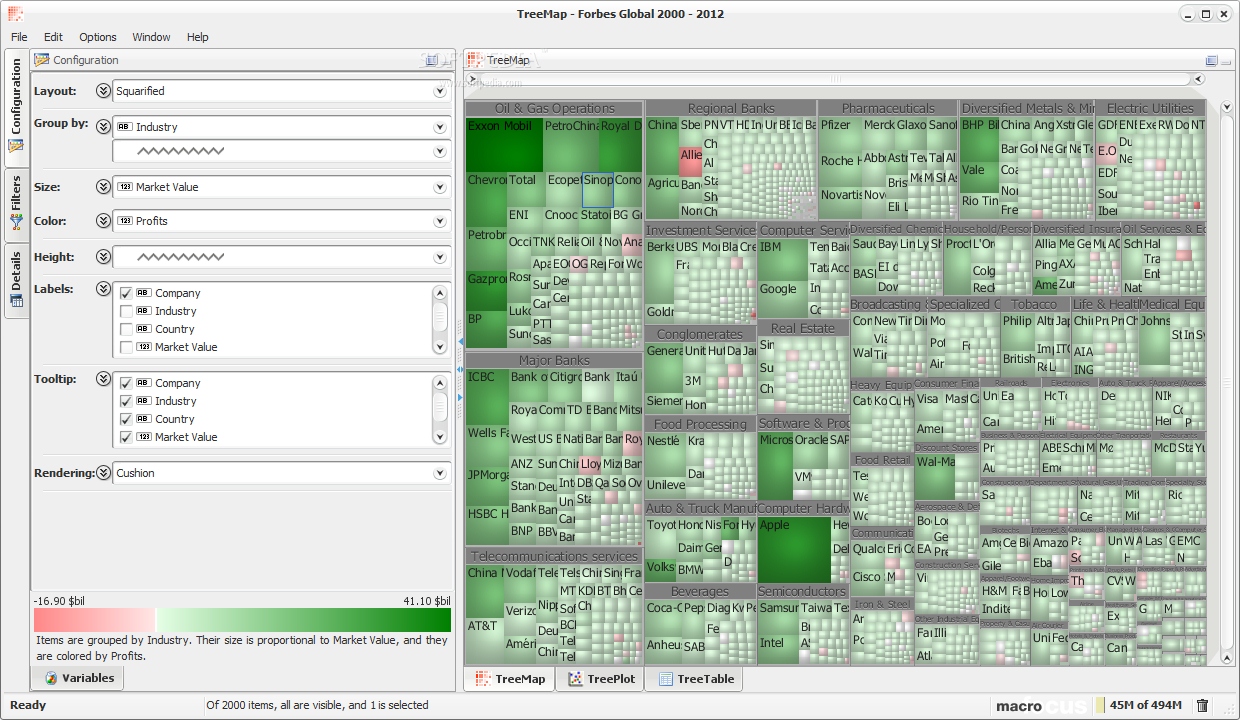Open the Help menu
The height and width of the screenshot is (720, 1240).
click(198, 37)
